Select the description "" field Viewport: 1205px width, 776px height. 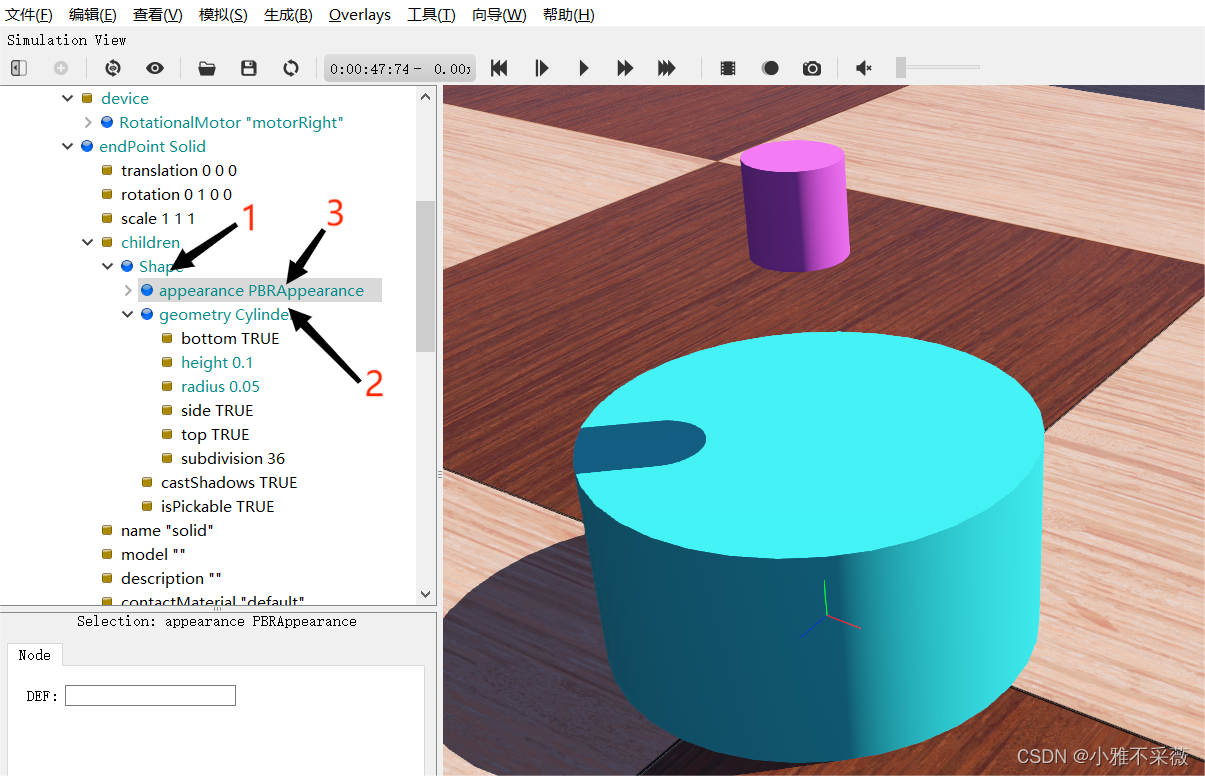(x=171, y=578)
